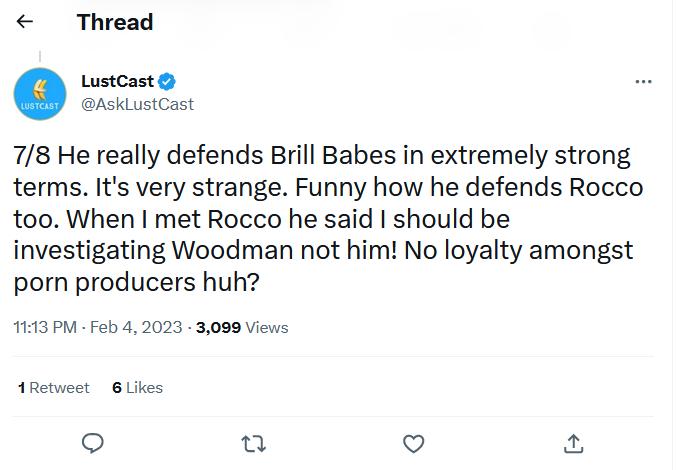The image size is (677, 470).
Task: Click the blue verified badge
Action: coord(167,82)
